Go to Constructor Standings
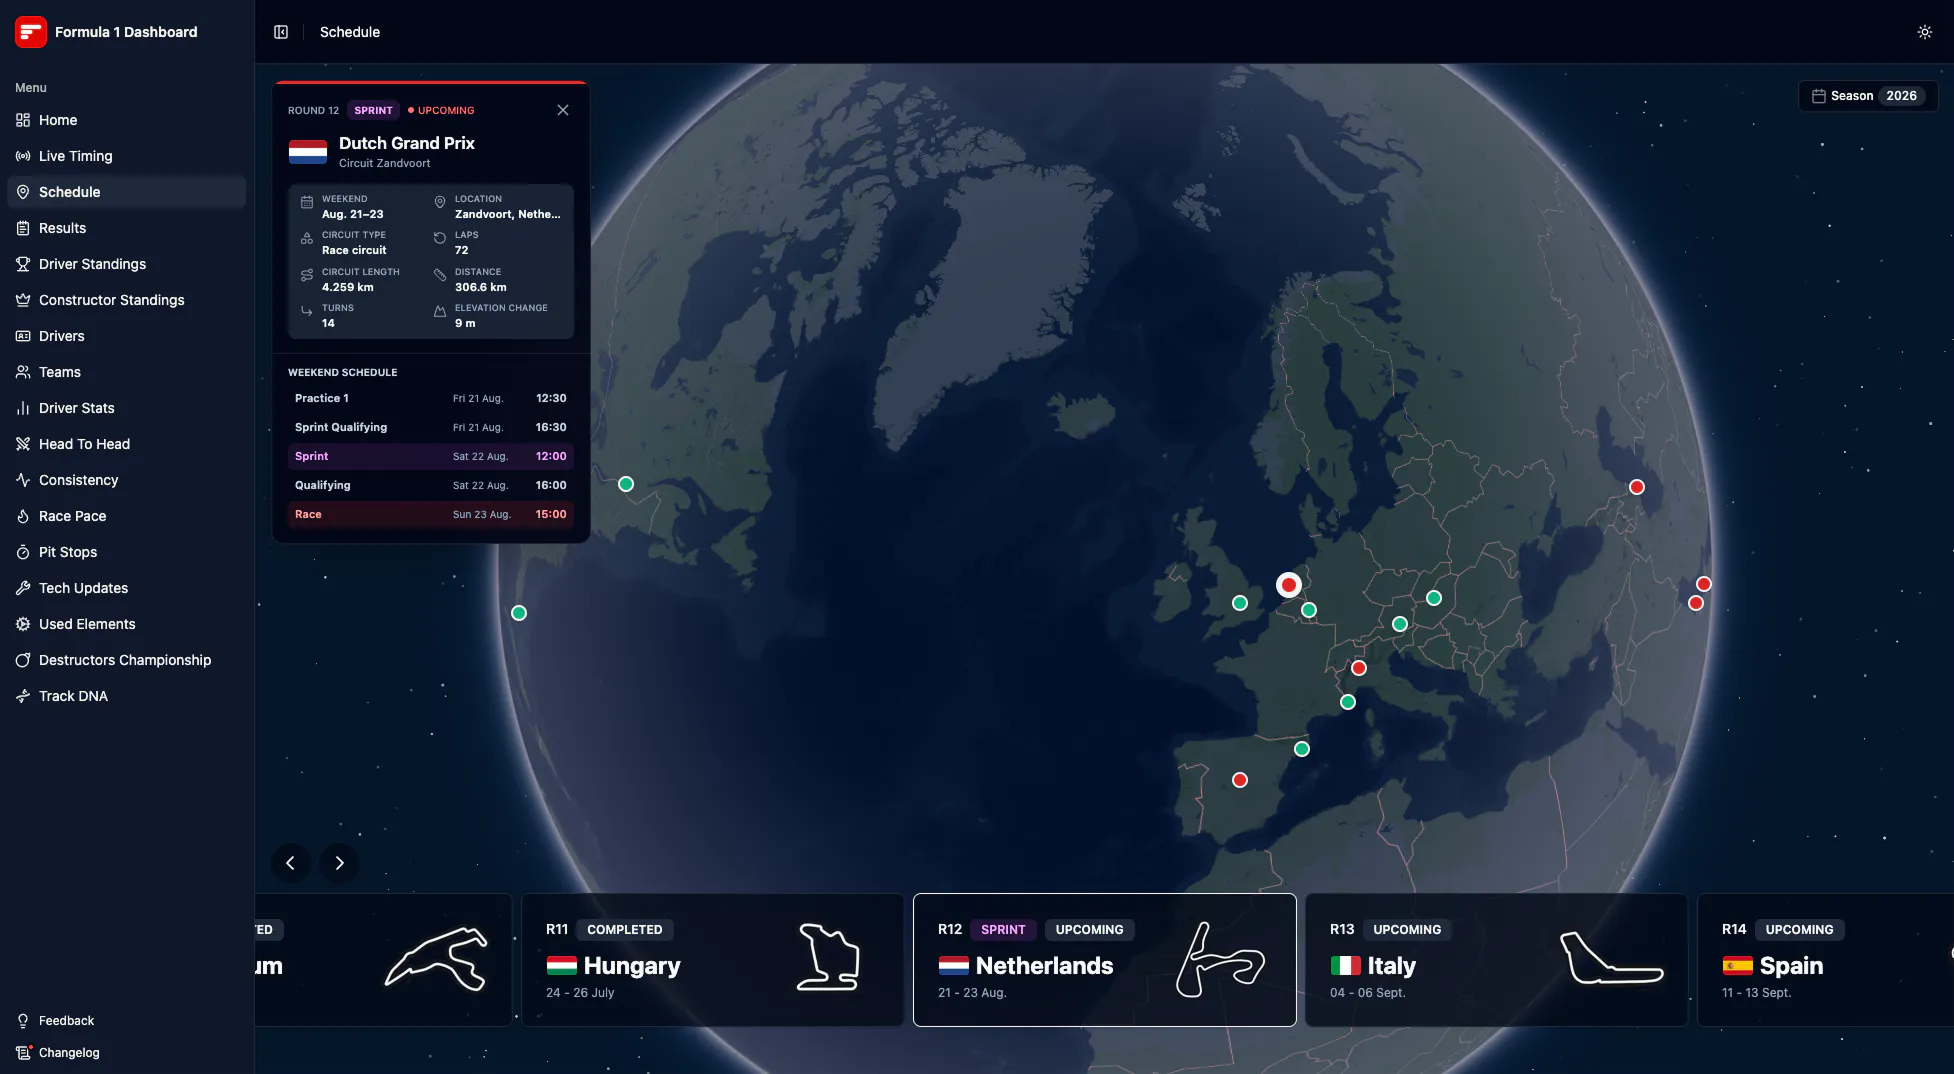1954x1074 pixels. [126, 300]
